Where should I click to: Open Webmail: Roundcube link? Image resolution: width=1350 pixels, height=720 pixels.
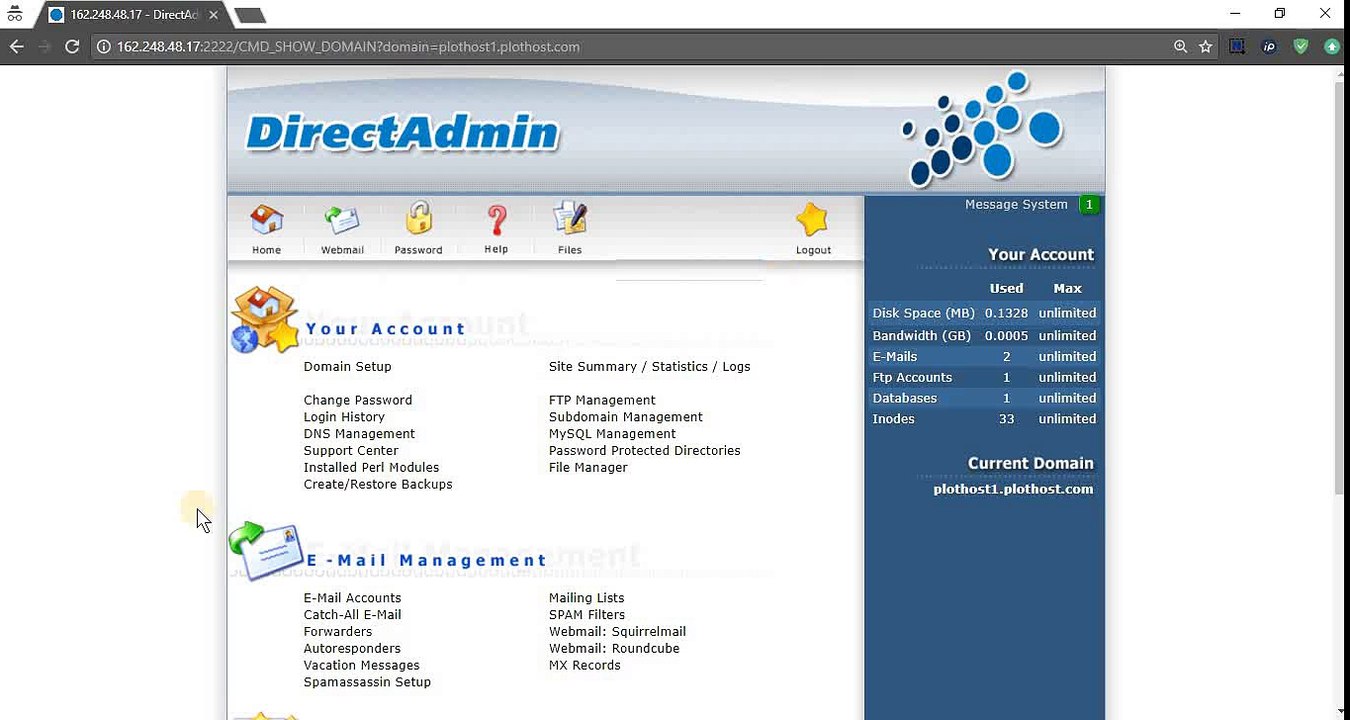pyautogui.click(x=614, y=649)
